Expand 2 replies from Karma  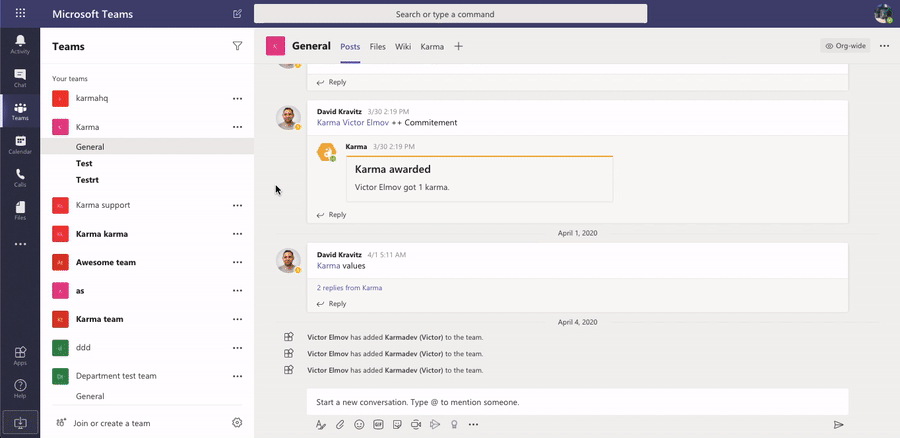pos(349,288)
